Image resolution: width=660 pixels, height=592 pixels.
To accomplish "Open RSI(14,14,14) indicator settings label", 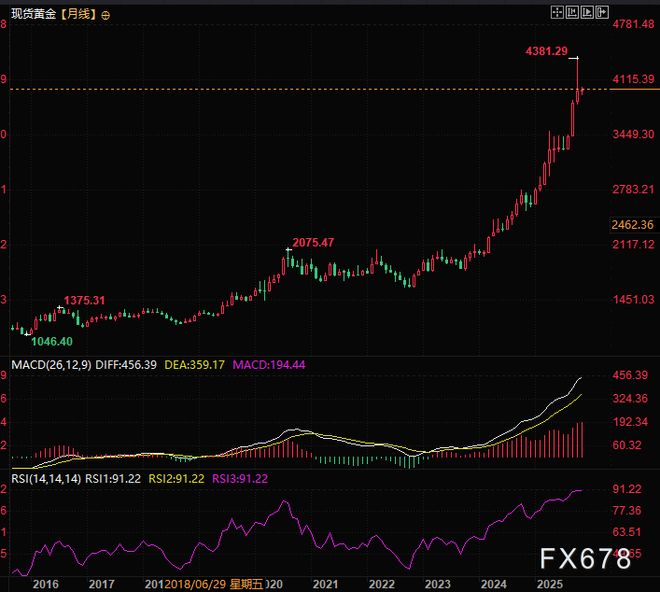I will point(40,479).
